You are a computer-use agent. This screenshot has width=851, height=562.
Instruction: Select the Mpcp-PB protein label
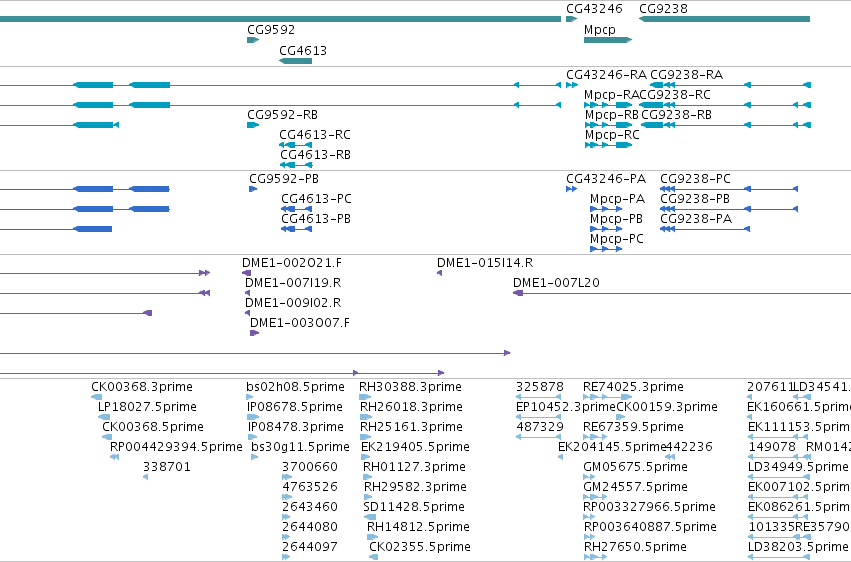click(616, 219)
